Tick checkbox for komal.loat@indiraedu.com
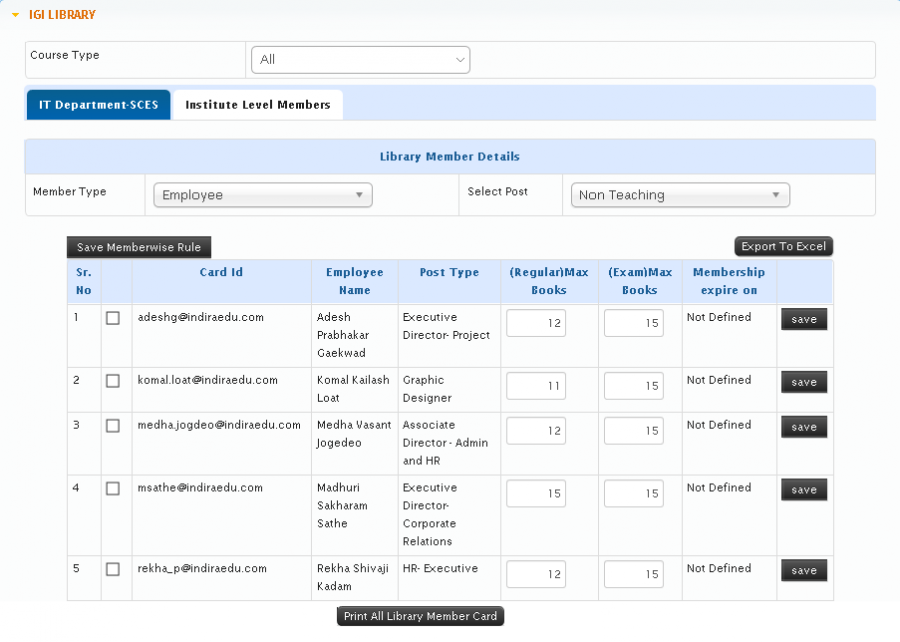900x642 pixels. pos(113,381)
